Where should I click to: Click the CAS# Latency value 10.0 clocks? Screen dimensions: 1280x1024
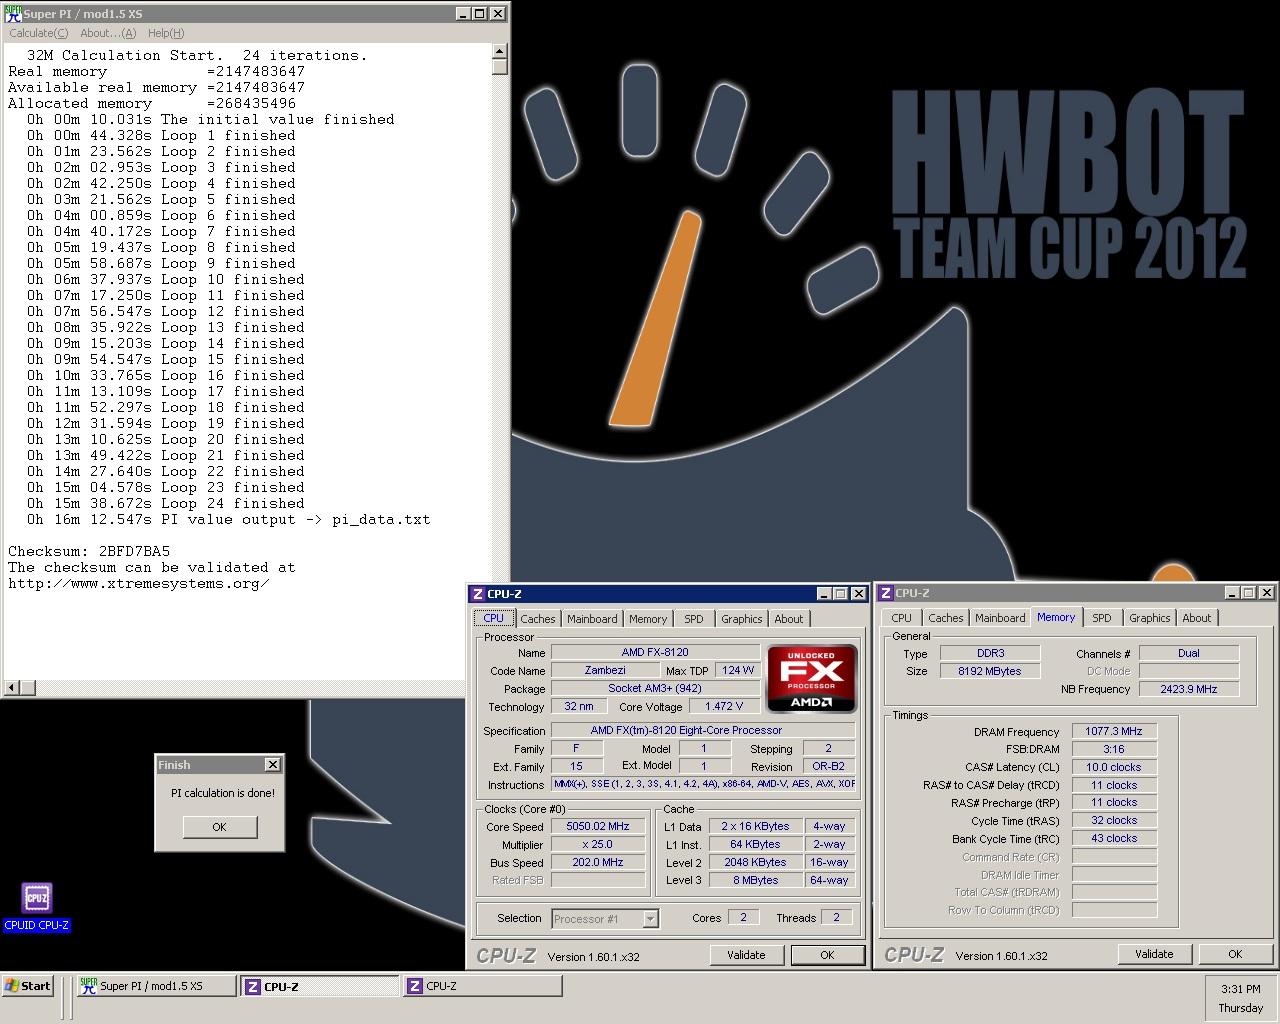point(1114,768)
